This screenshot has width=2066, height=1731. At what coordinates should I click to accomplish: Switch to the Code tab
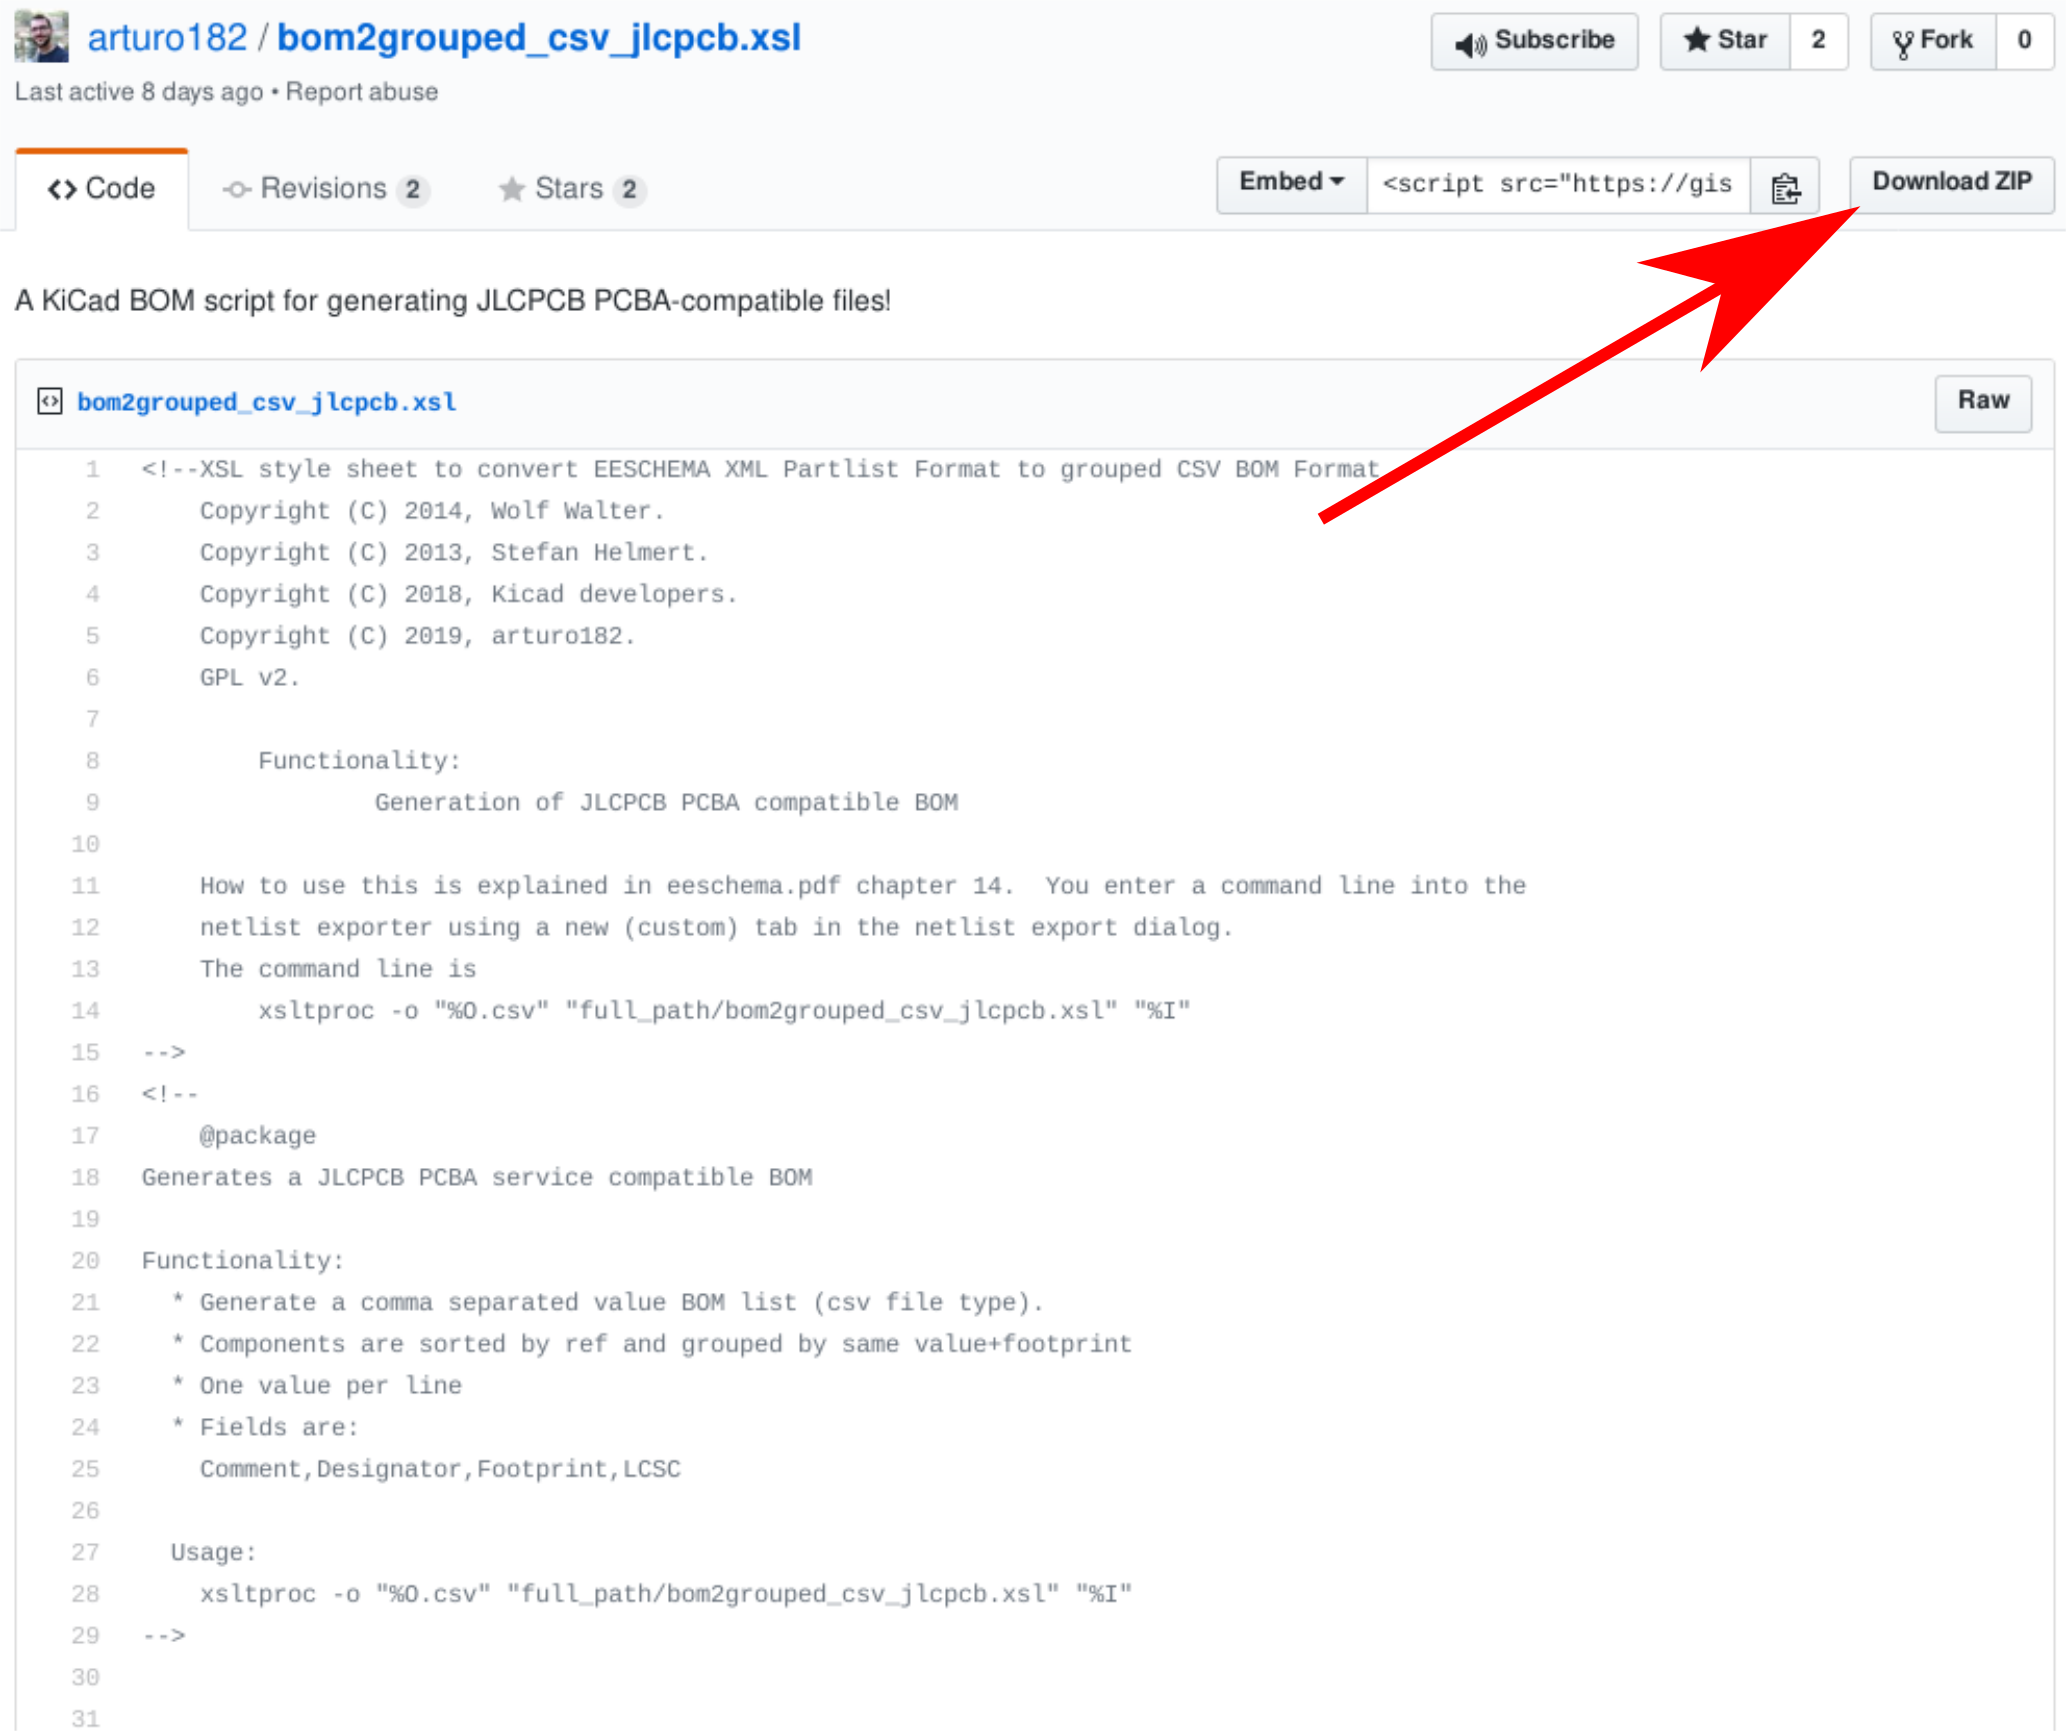click(x=102, y=189)
